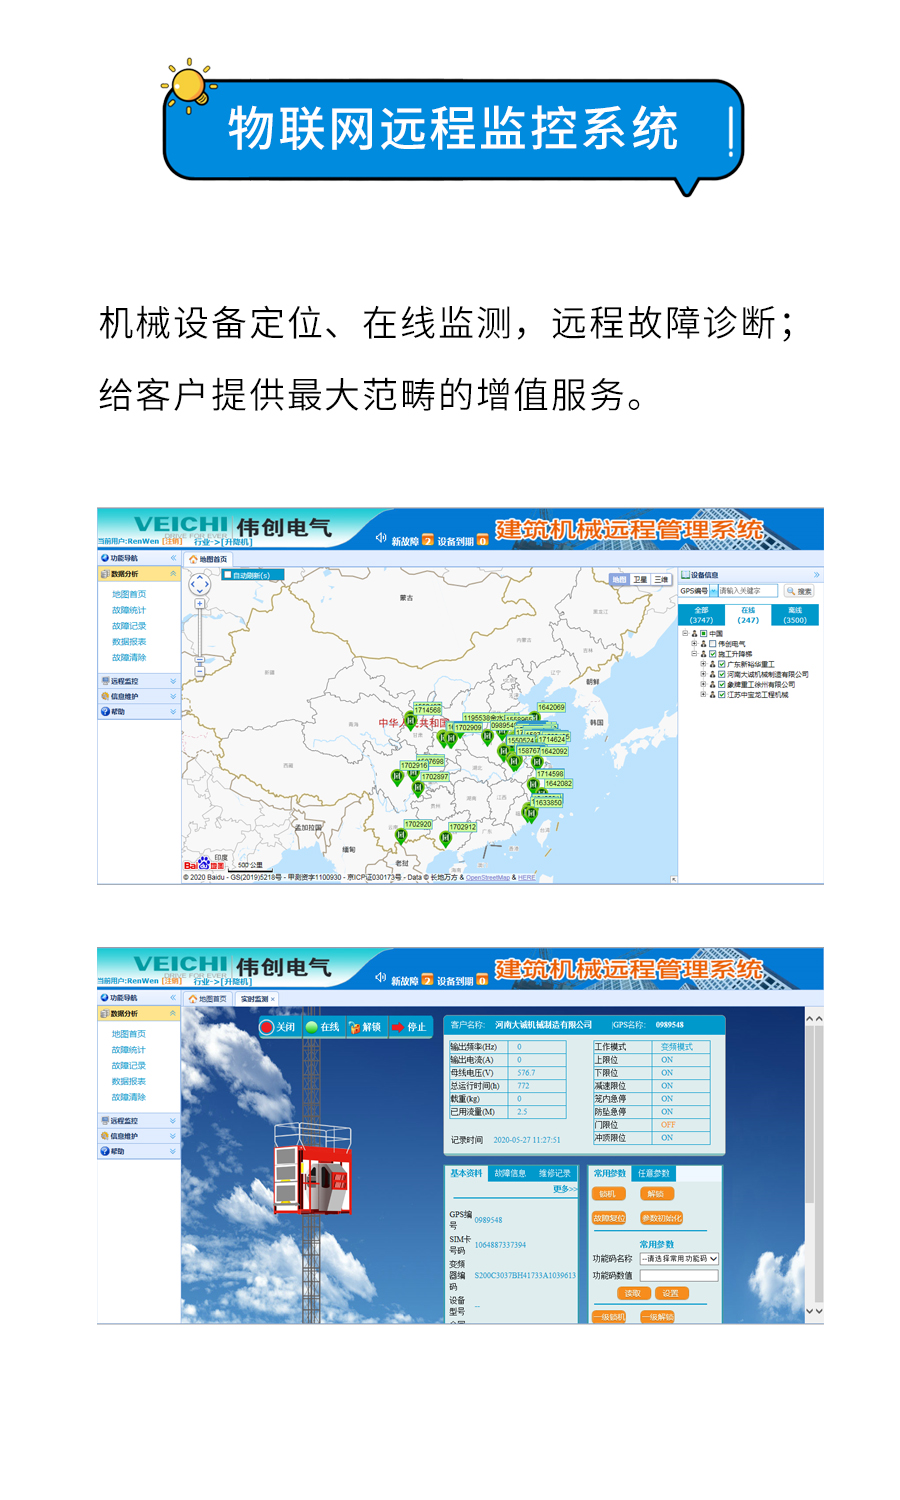The image size is (900, 1500).
Task: Click the red arrow 停止 stop icon
Action: coord(398,1027)
